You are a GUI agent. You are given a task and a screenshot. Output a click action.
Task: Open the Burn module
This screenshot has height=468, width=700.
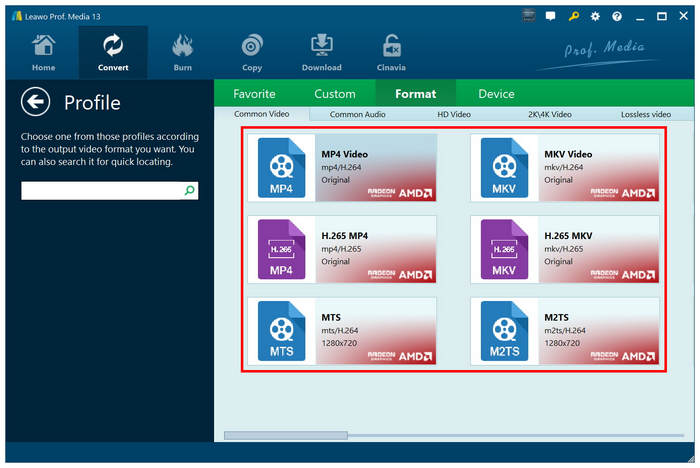tap(183, 53)
